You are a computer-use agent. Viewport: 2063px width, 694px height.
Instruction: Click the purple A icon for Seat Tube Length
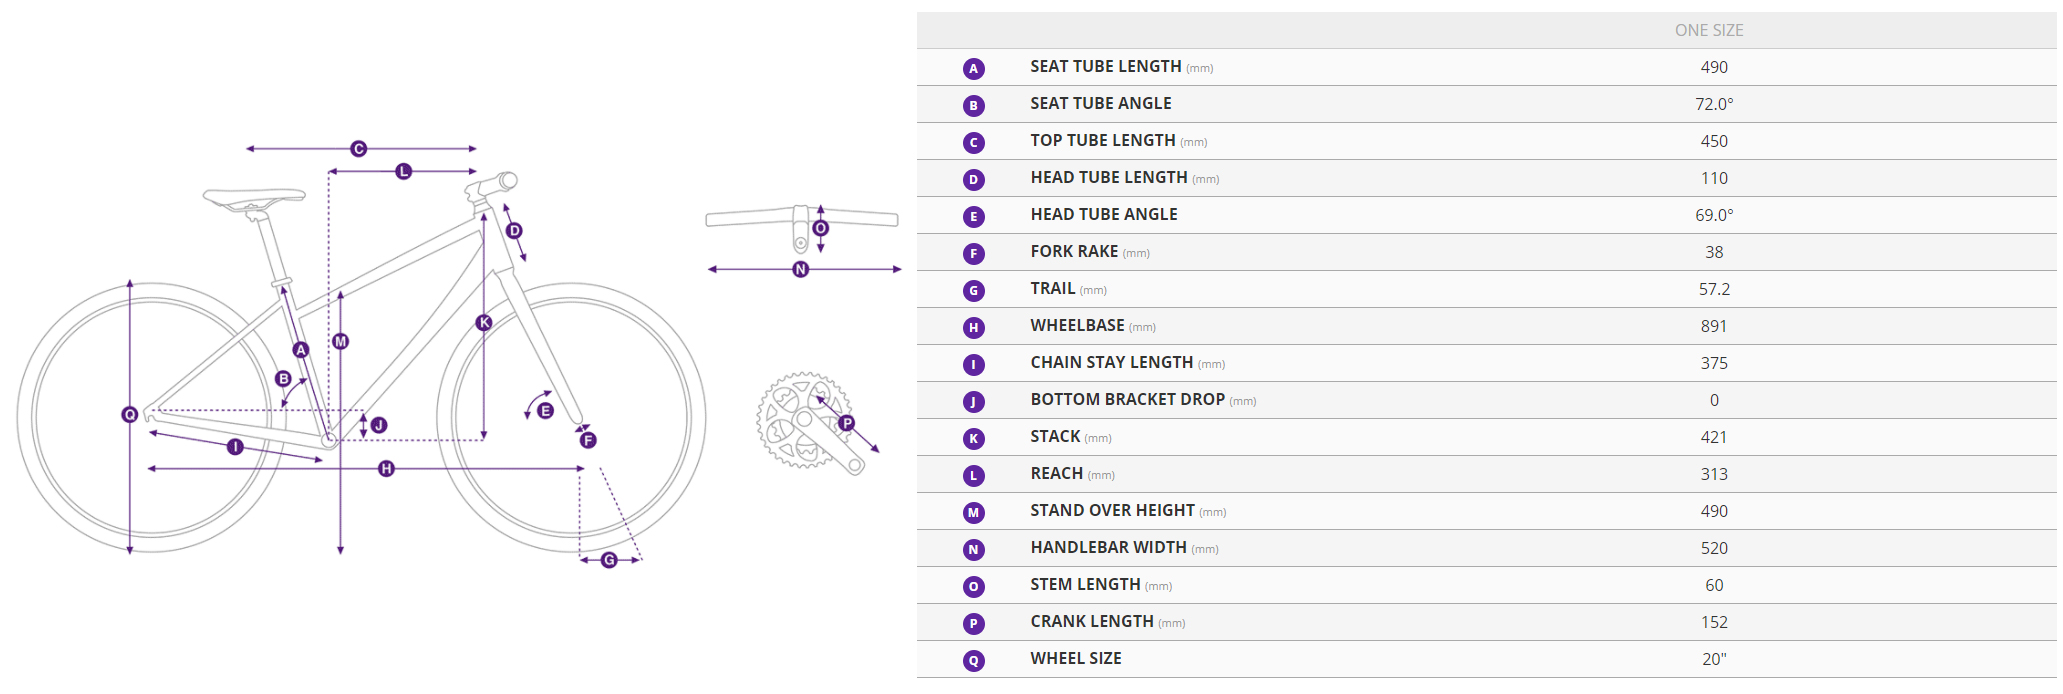[x=973, y=68]
